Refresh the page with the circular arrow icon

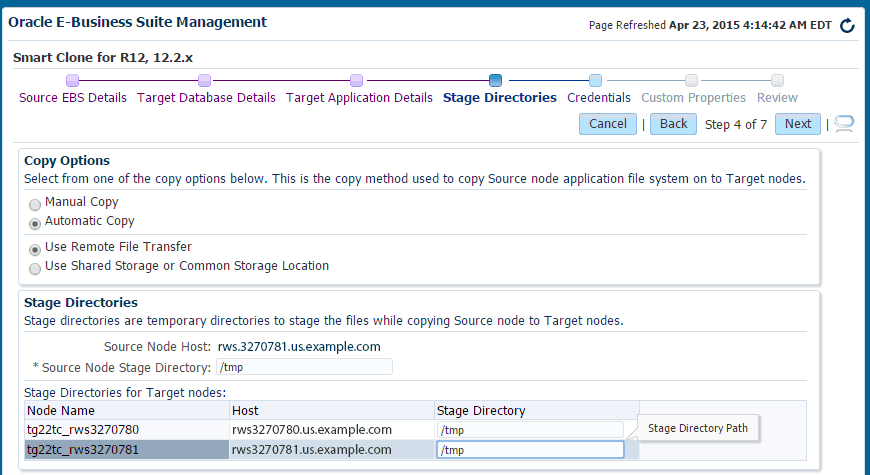[x=847, y=26]
